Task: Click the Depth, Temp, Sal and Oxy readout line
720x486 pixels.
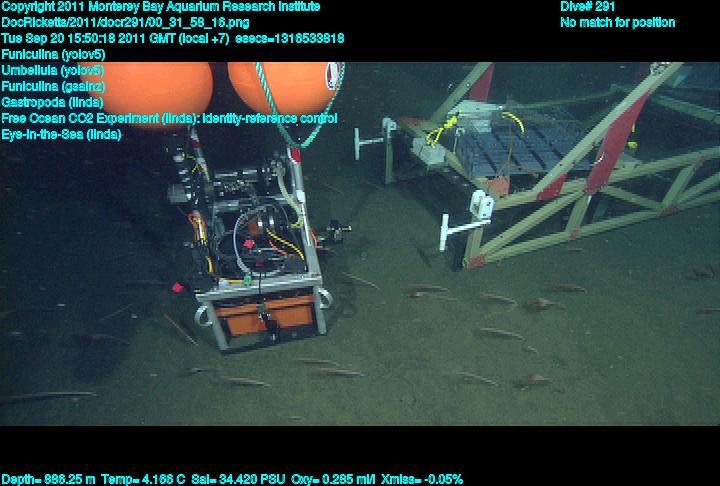Action: 232,480
